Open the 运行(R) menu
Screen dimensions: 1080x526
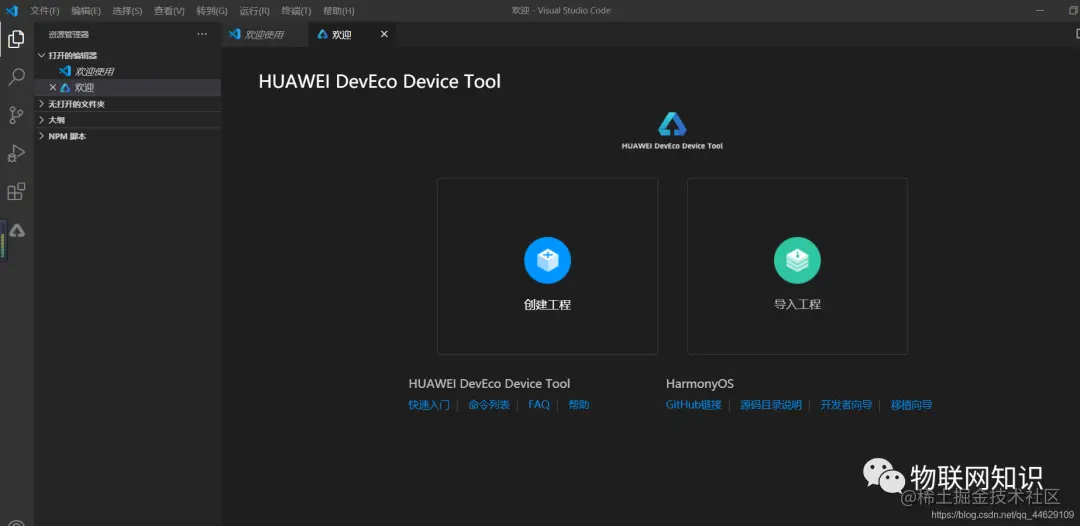point(254,11)
